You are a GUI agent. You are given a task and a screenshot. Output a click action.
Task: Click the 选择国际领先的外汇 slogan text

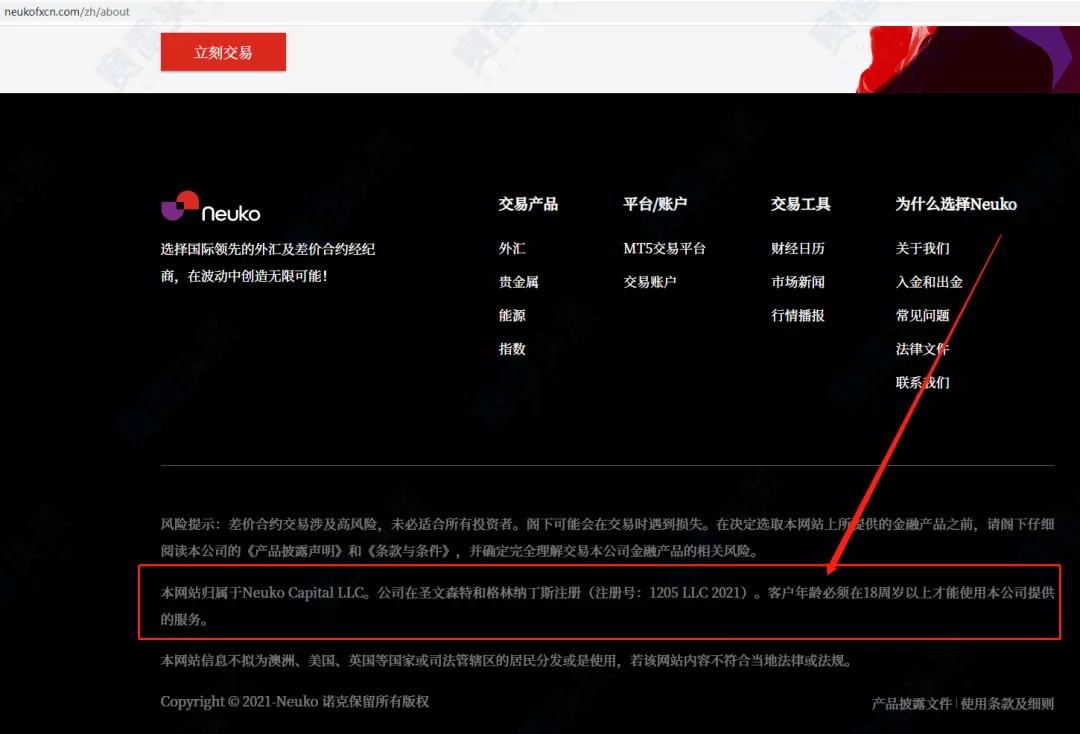tap(268, 262)
